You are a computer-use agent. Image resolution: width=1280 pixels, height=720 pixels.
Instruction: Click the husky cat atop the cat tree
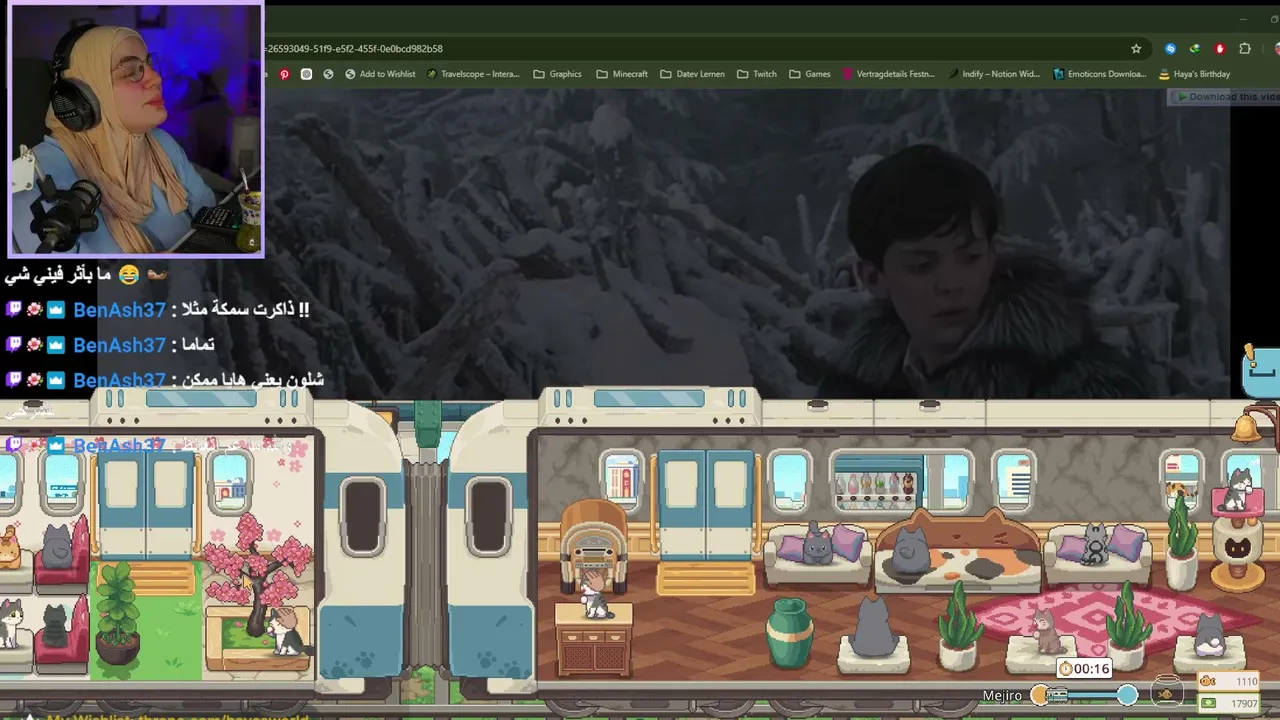pyautogui.click(x=1240, y=490)
